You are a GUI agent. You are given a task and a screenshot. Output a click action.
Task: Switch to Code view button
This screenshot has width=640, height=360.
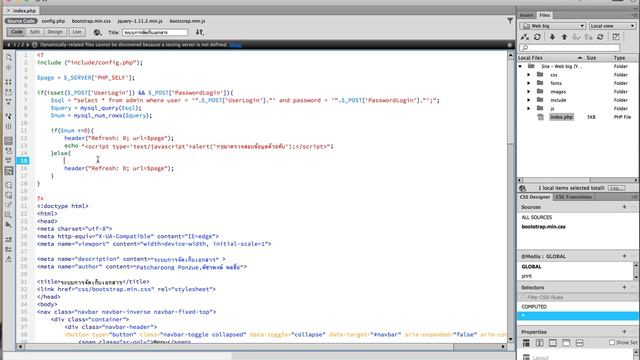pos(17,32)
